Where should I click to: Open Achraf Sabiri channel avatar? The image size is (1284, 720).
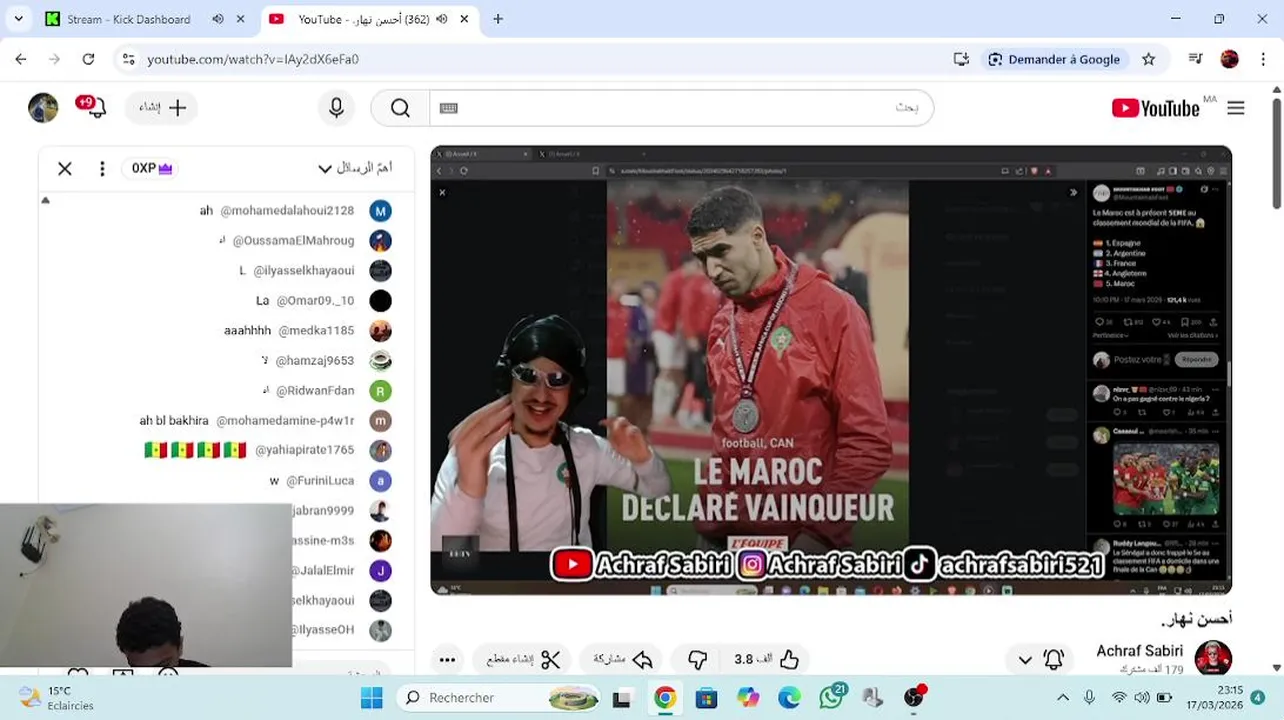pyautogui.click(x=1213, y=659)
